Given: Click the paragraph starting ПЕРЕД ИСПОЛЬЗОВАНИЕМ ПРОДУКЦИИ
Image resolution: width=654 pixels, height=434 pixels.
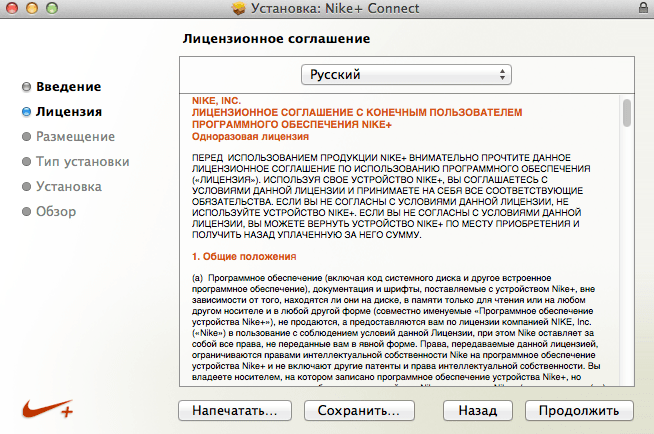Looking at the screenshot, I should pos(391,196).
